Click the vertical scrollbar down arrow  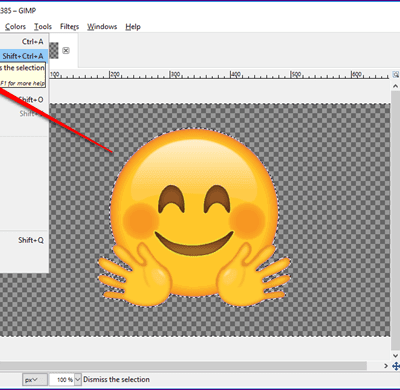coord(395,356)
